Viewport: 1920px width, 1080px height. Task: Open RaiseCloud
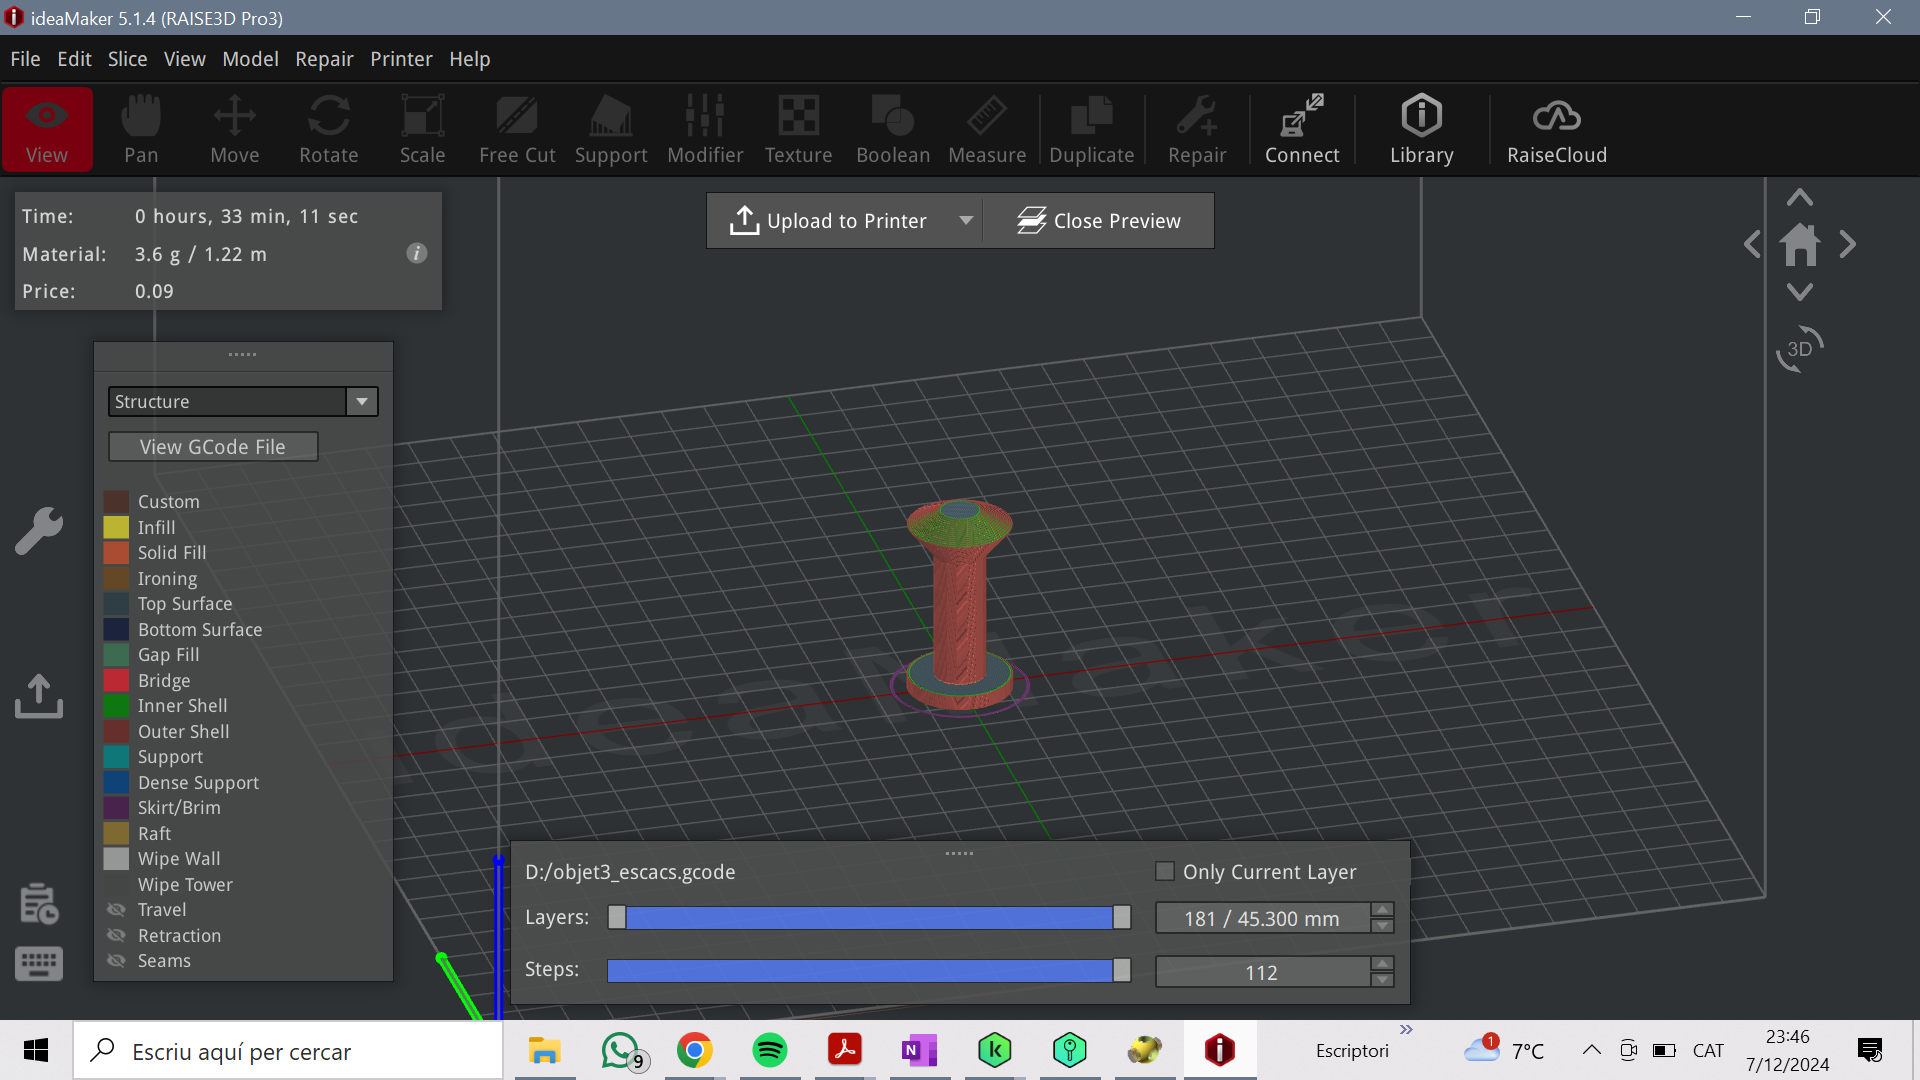(1557, 130)
